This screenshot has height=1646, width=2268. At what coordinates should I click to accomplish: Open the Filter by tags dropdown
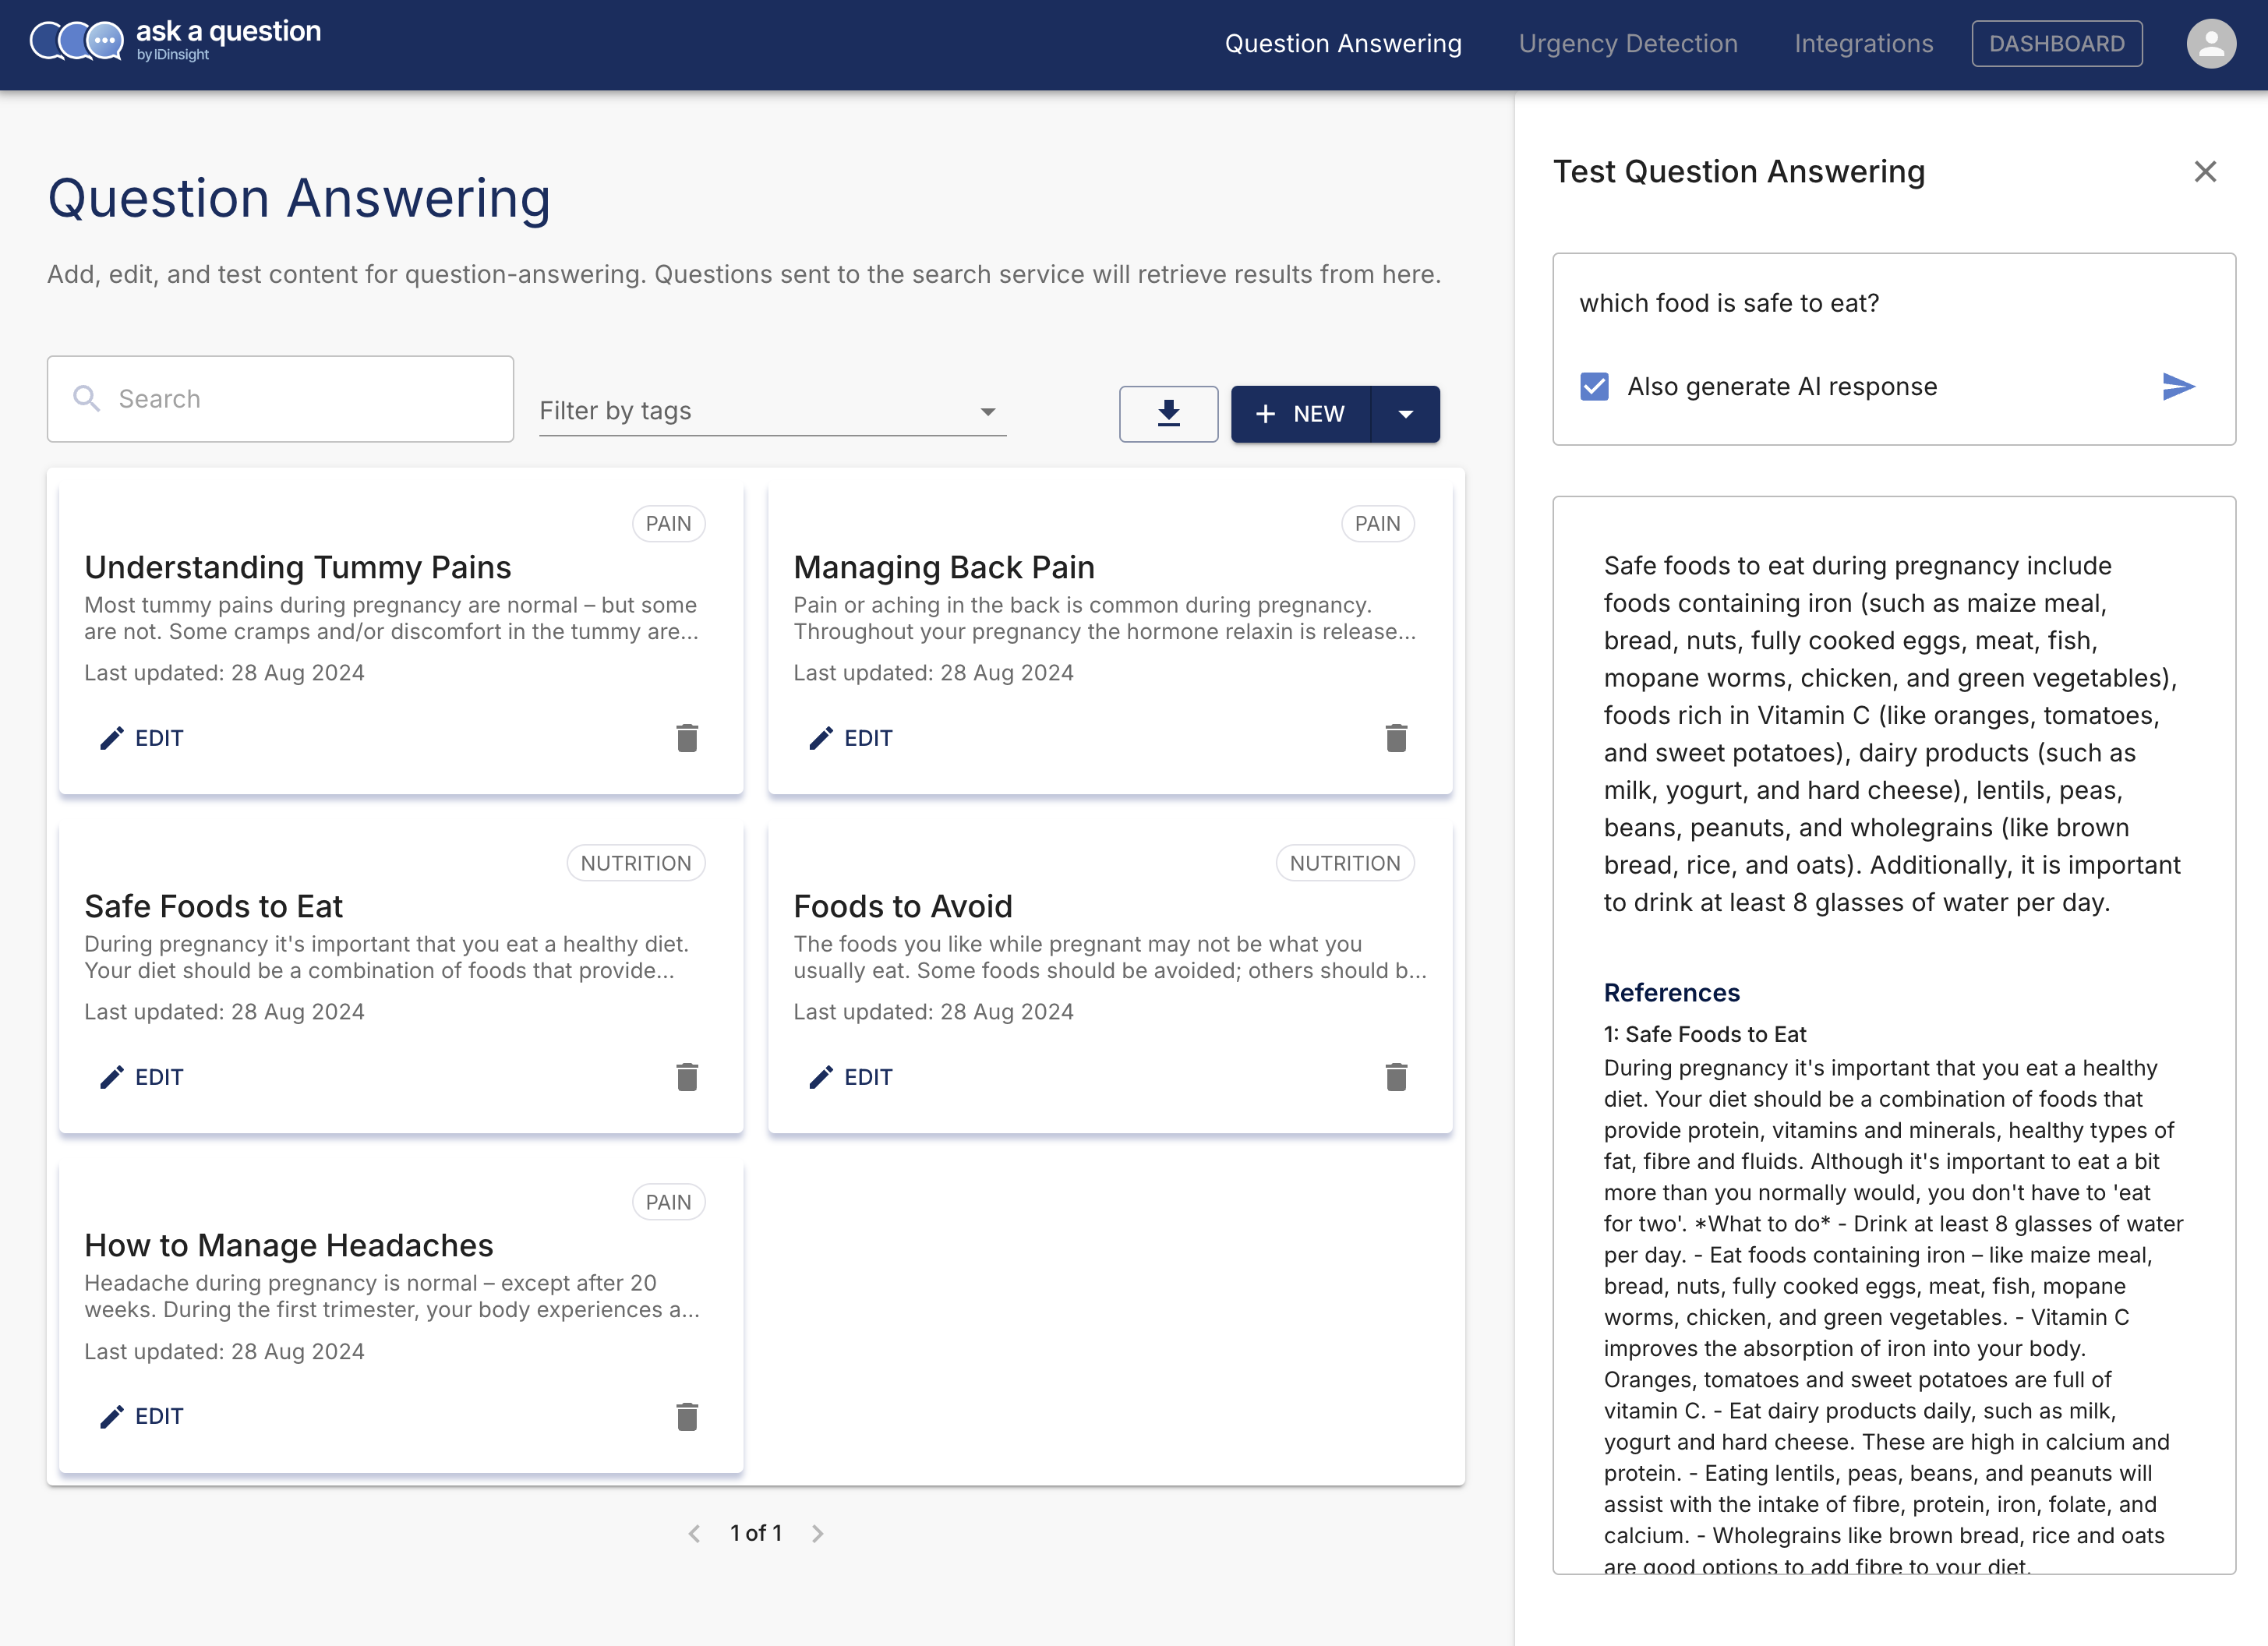772,411
